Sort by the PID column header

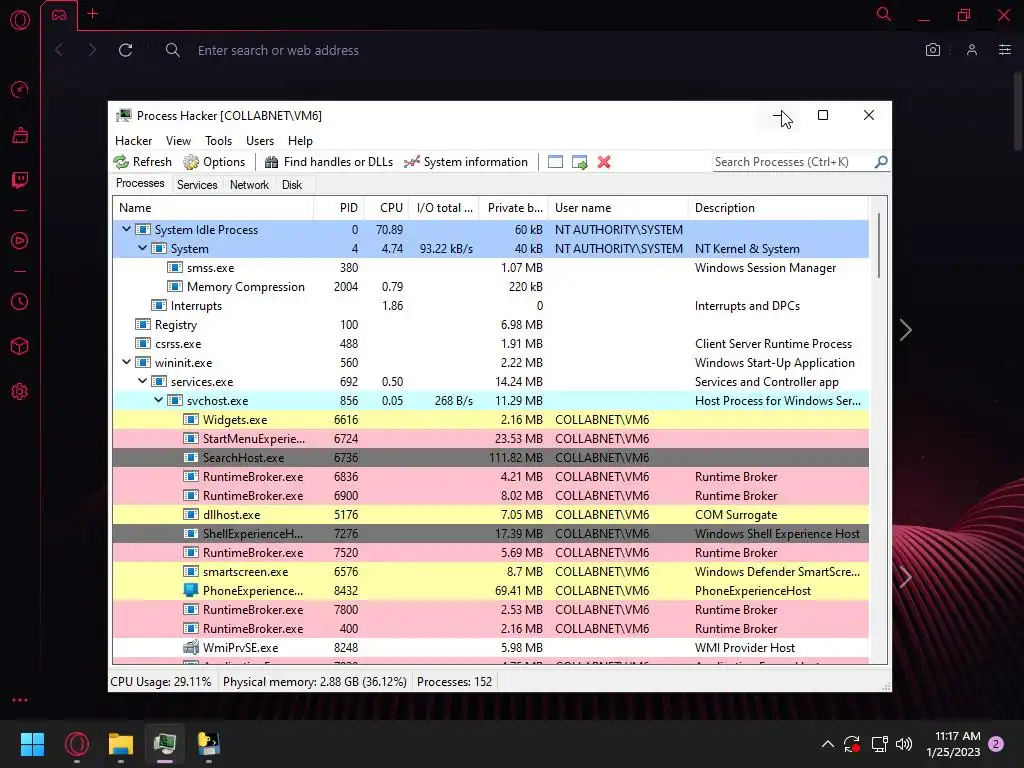(x=339, y=208)
